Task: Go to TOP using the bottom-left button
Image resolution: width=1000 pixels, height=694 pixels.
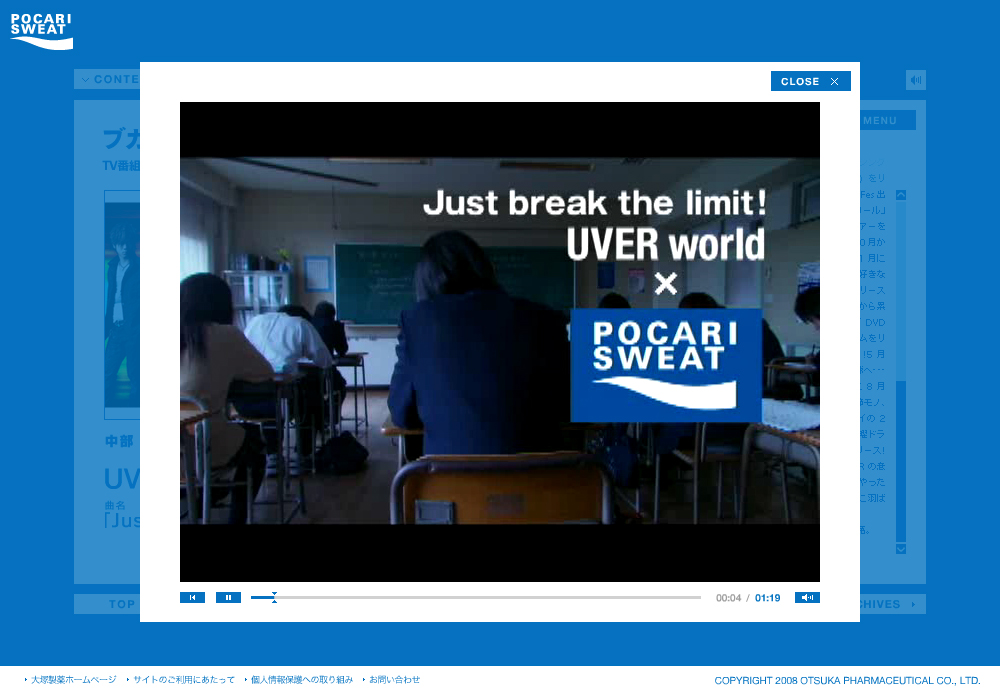Action: [x=107, y=604]
